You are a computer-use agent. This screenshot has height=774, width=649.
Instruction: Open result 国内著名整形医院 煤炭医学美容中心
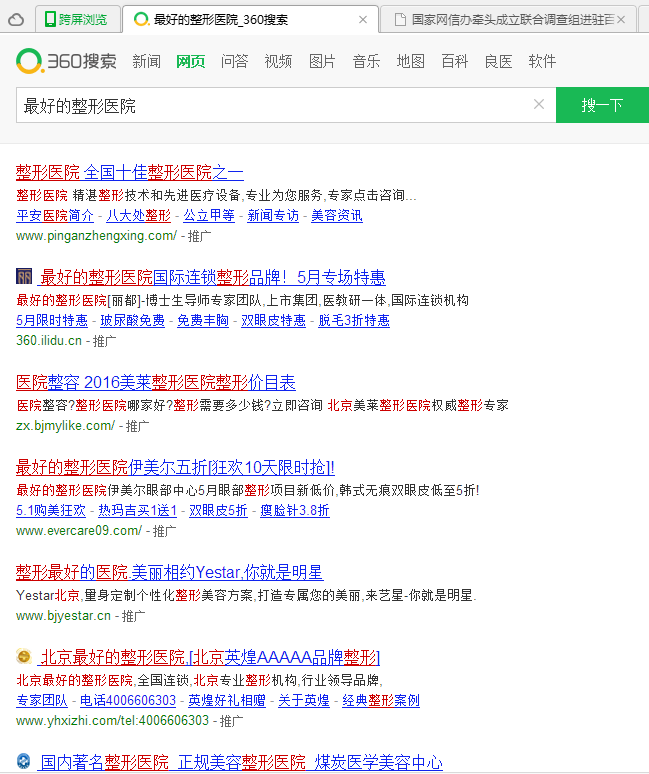pos(241,763)
